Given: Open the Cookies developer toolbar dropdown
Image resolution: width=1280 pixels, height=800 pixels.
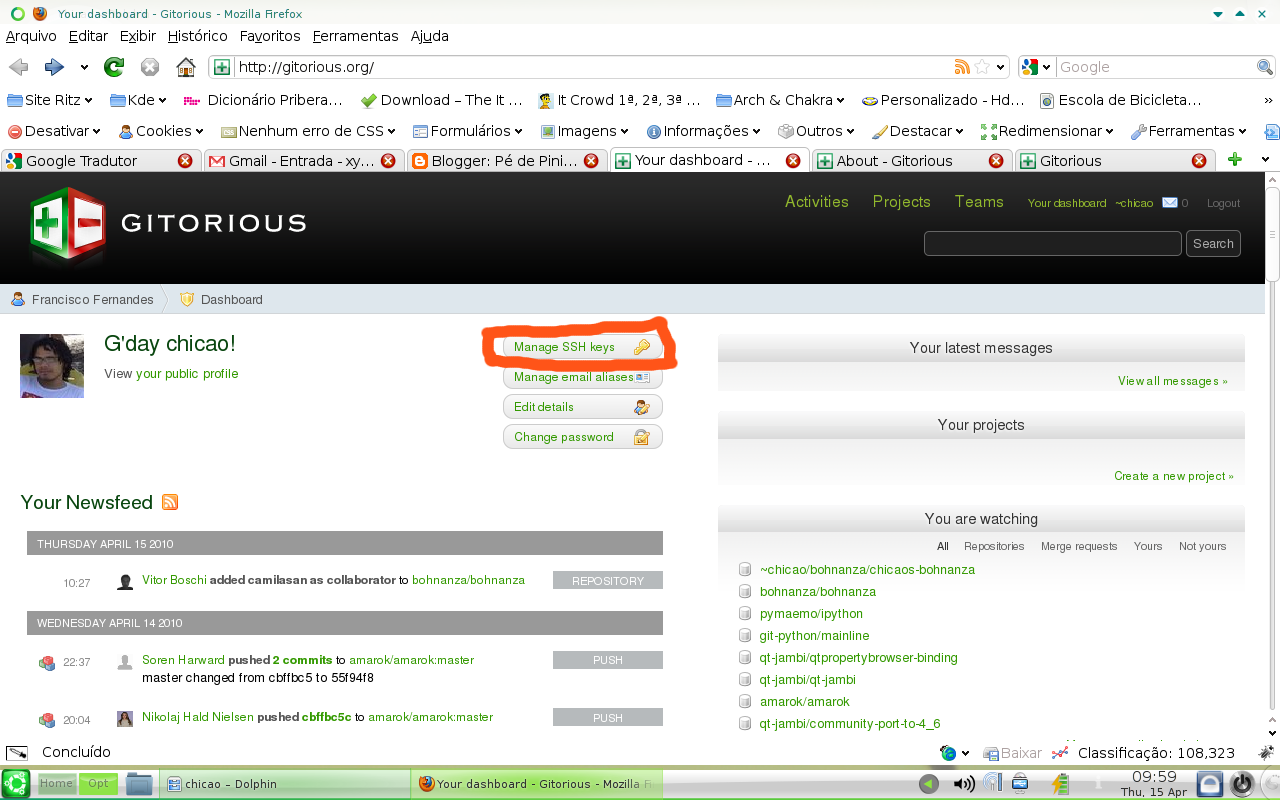Looking at the screenshot, I should [x=161, y=131].
